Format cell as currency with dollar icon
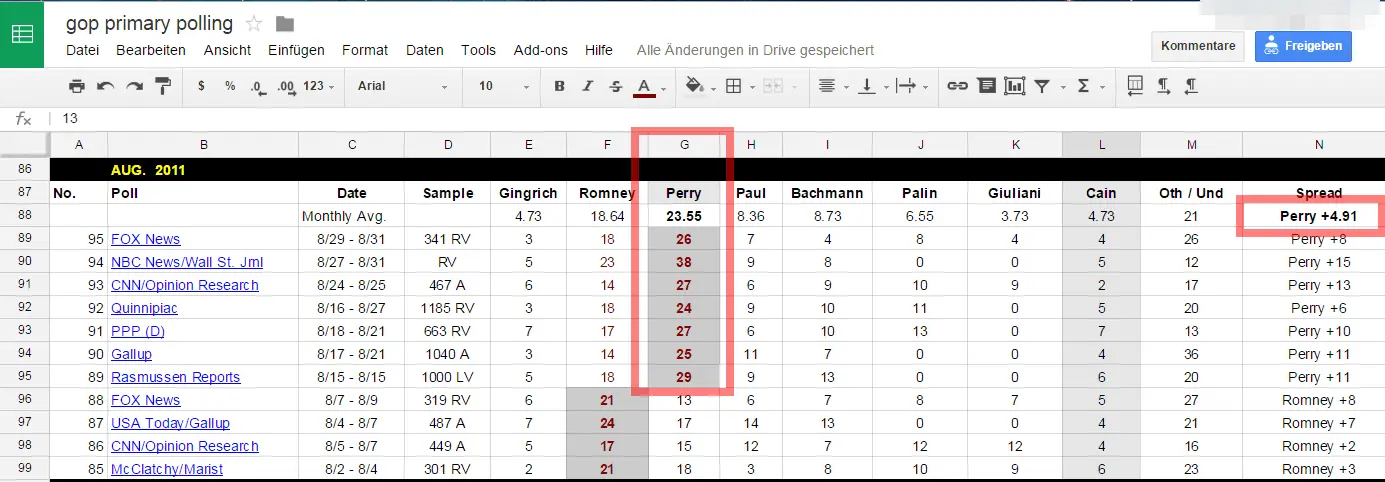Viewport: 1385px width, 482px height. click(x=201, y=86)
